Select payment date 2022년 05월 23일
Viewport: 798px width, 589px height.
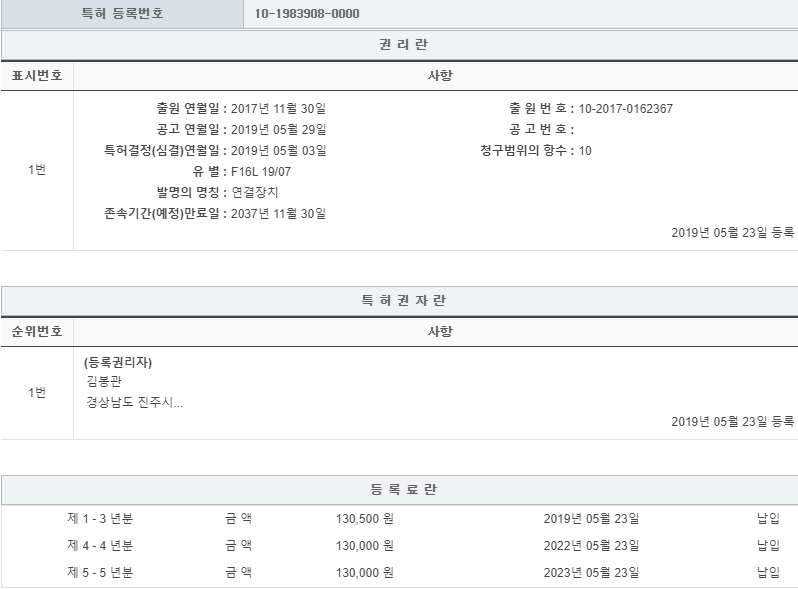pyautogui.click(x=591, y=546)
